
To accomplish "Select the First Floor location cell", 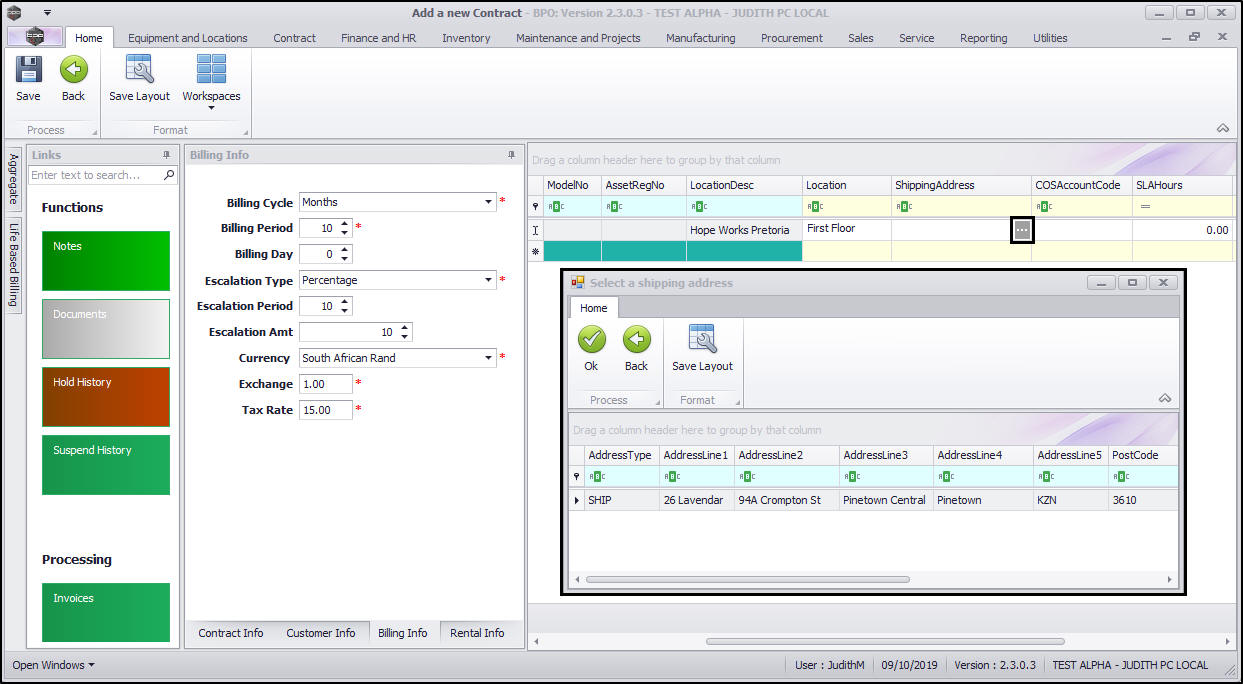I will 847,229.
